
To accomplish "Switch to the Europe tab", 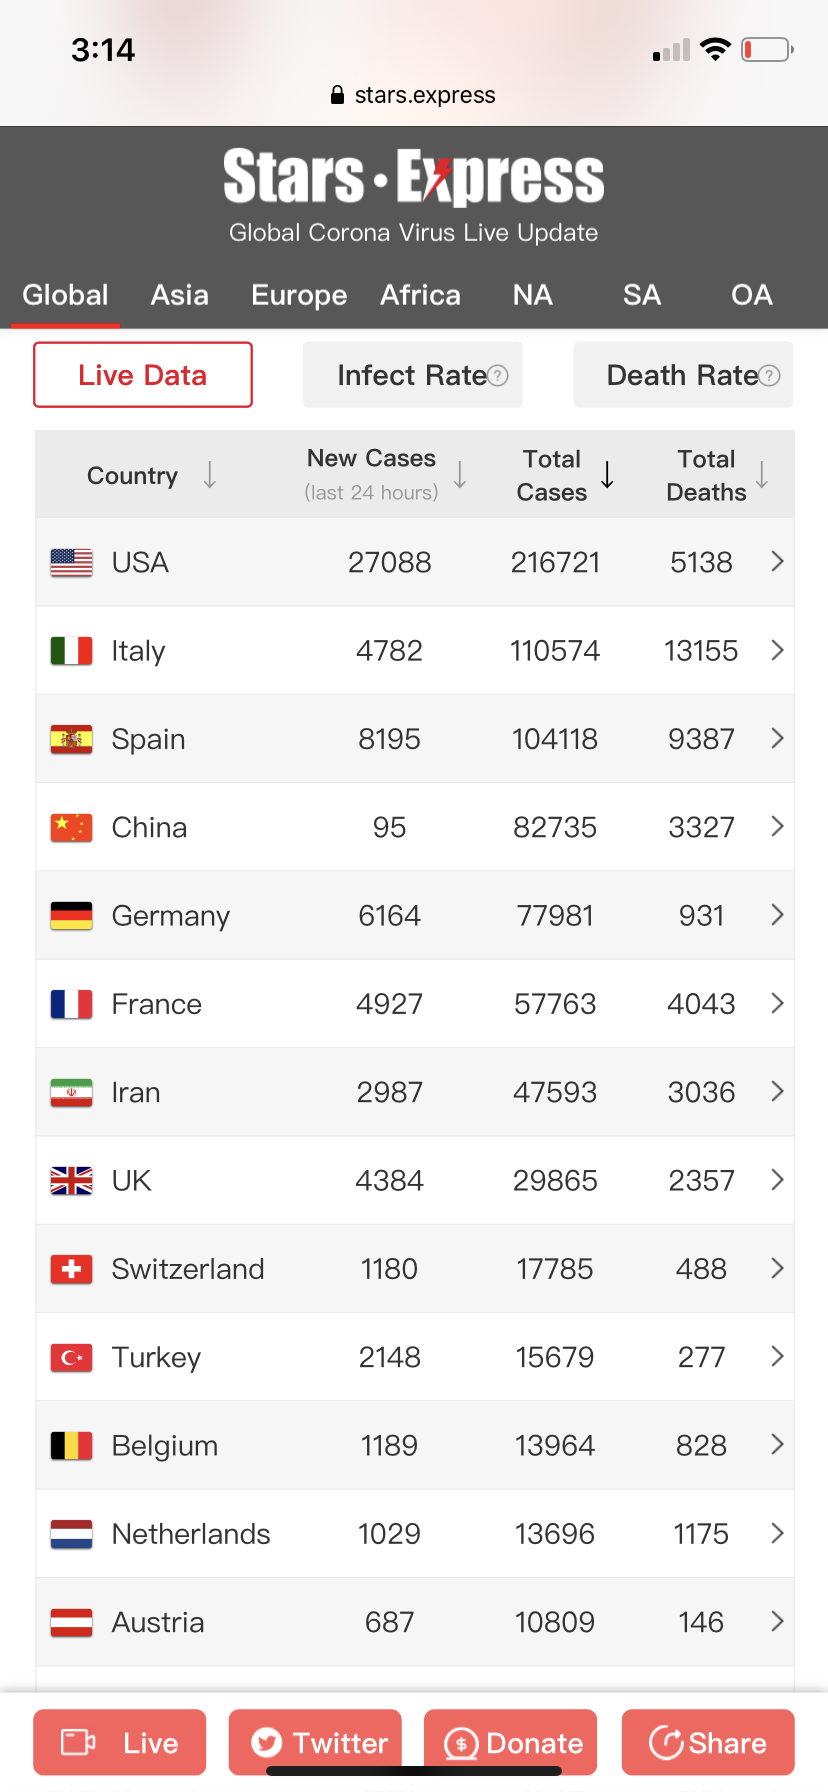I will pyautogui.click(x=299, y=296).
